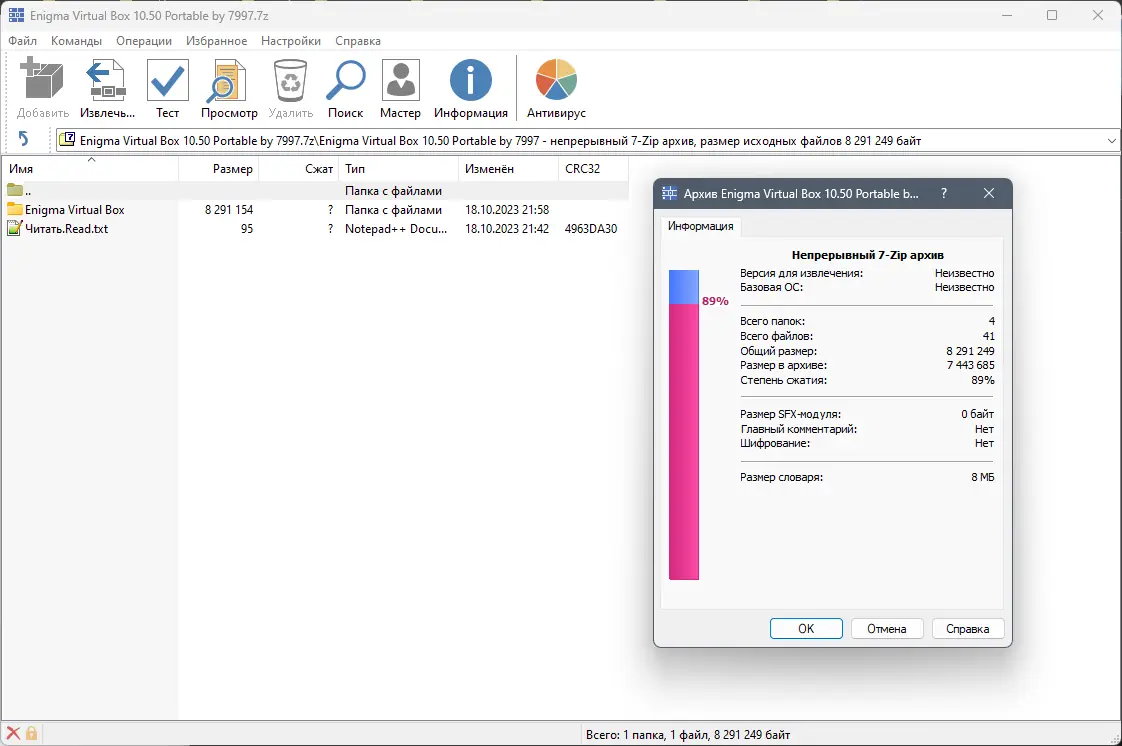The image size is (1122, 746).
Task: Click the 8 291 154 size cell
Action: [x=229, y=210]
